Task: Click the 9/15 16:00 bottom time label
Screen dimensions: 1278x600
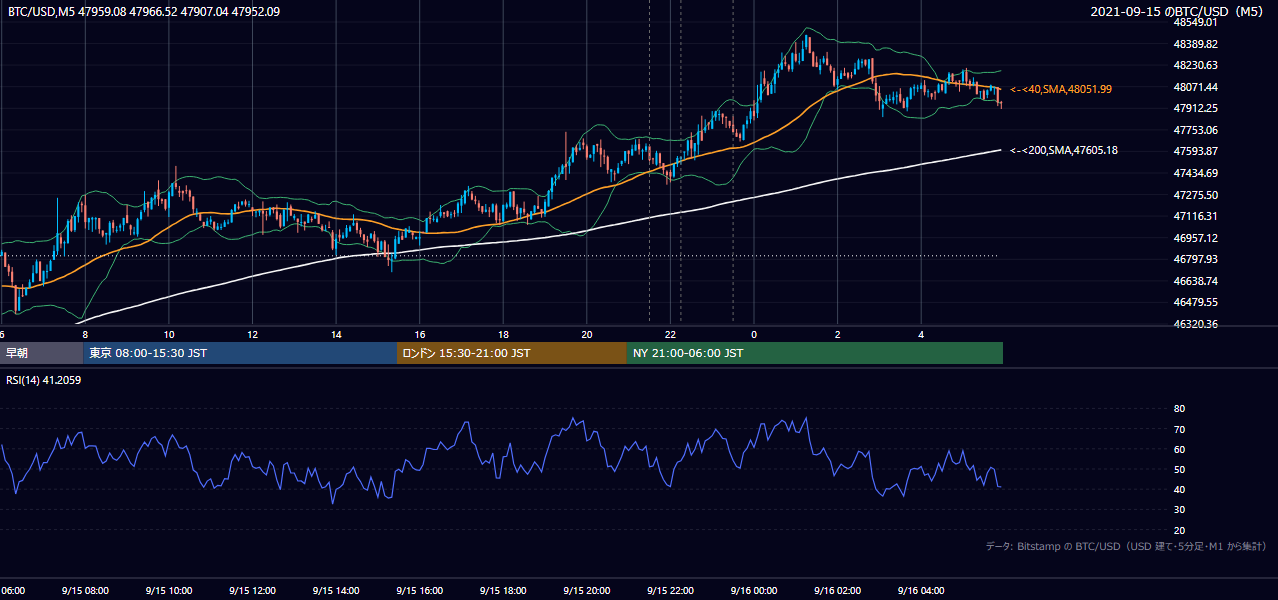Action: click(419, 590)
